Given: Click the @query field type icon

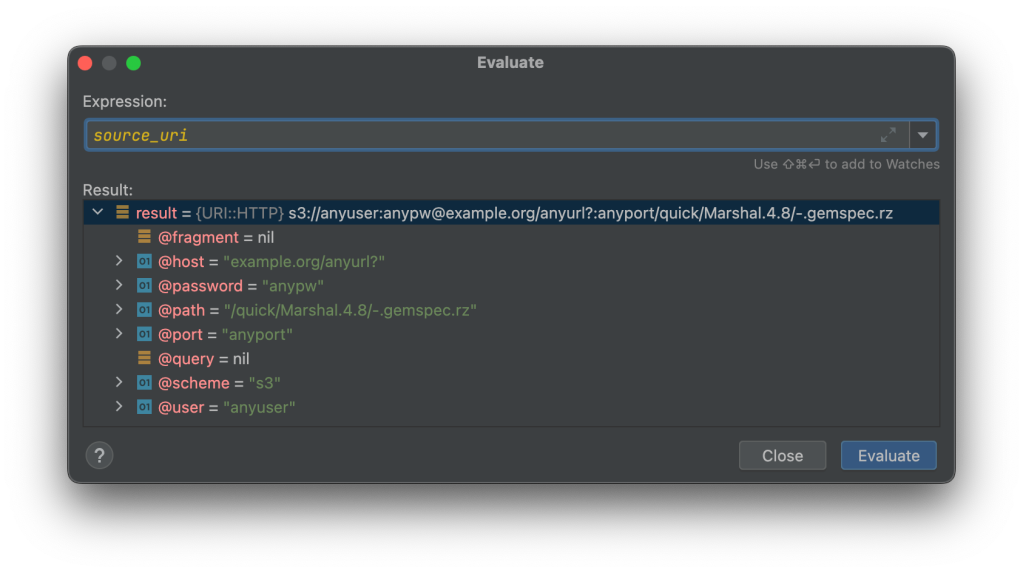Looking at the screenshot, I should click(x=144, y=359).
